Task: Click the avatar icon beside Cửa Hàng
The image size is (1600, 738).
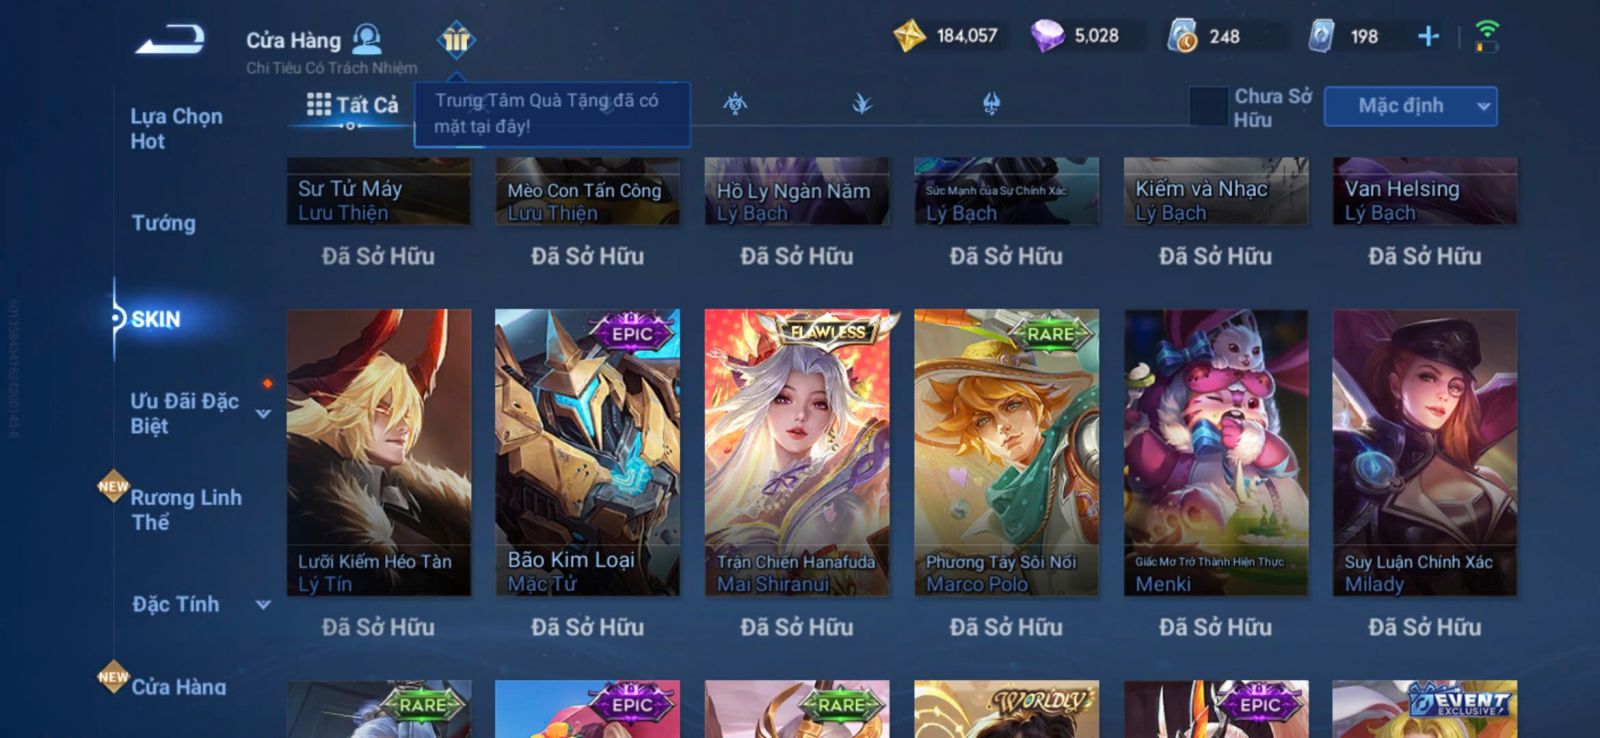Action: pos(367,40)
